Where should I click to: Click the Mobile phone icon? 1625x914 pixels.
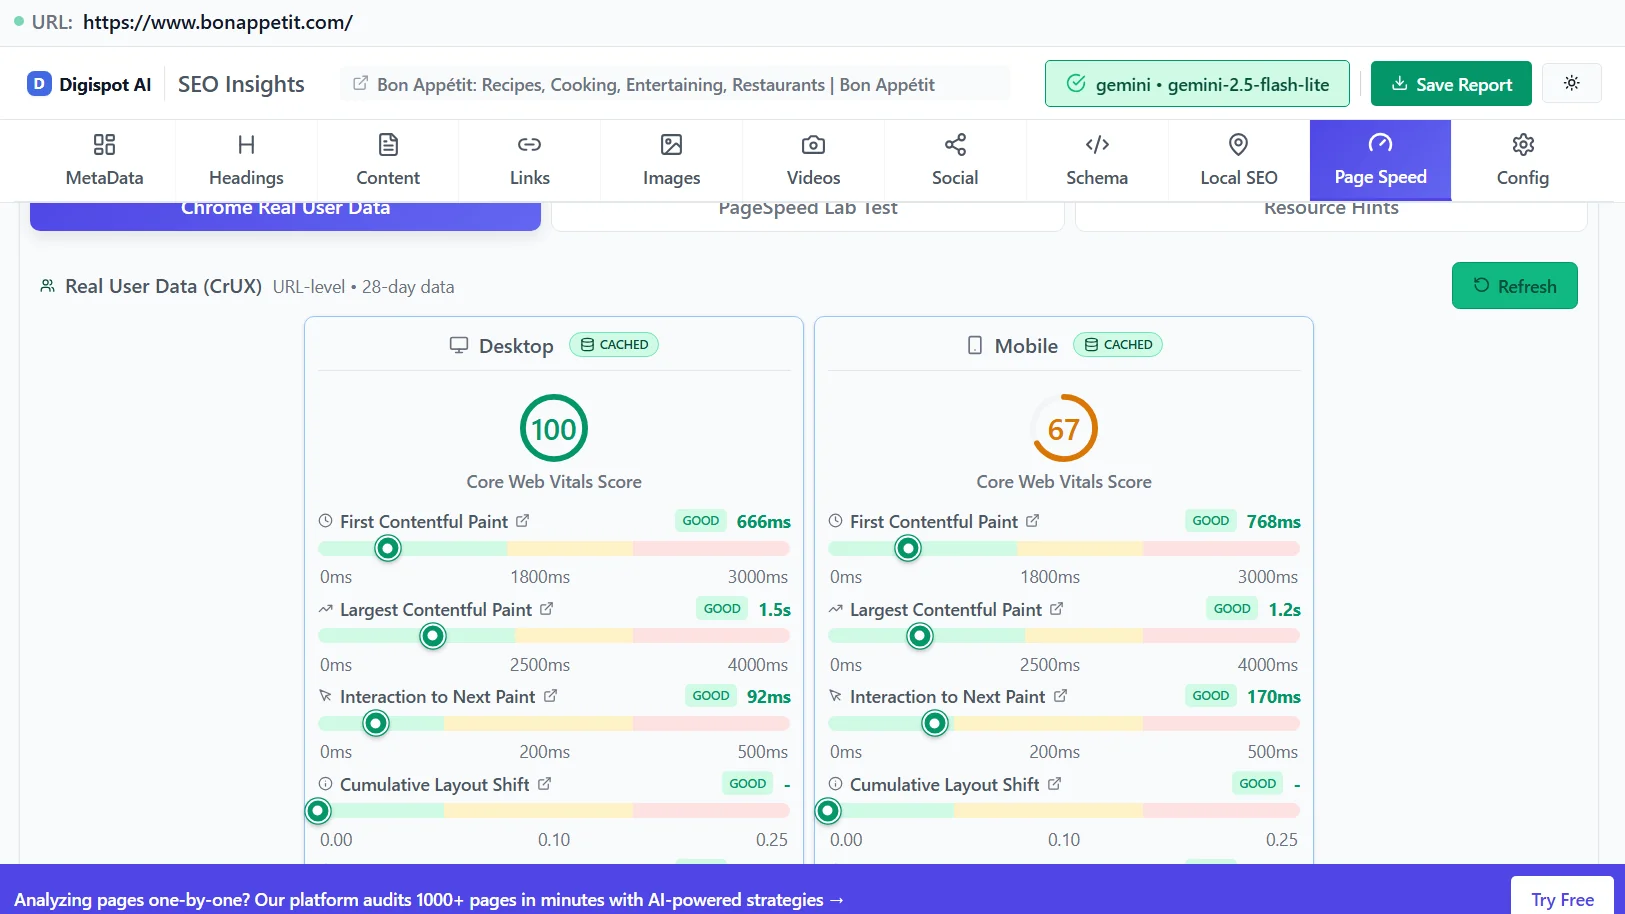coord(975,345)
